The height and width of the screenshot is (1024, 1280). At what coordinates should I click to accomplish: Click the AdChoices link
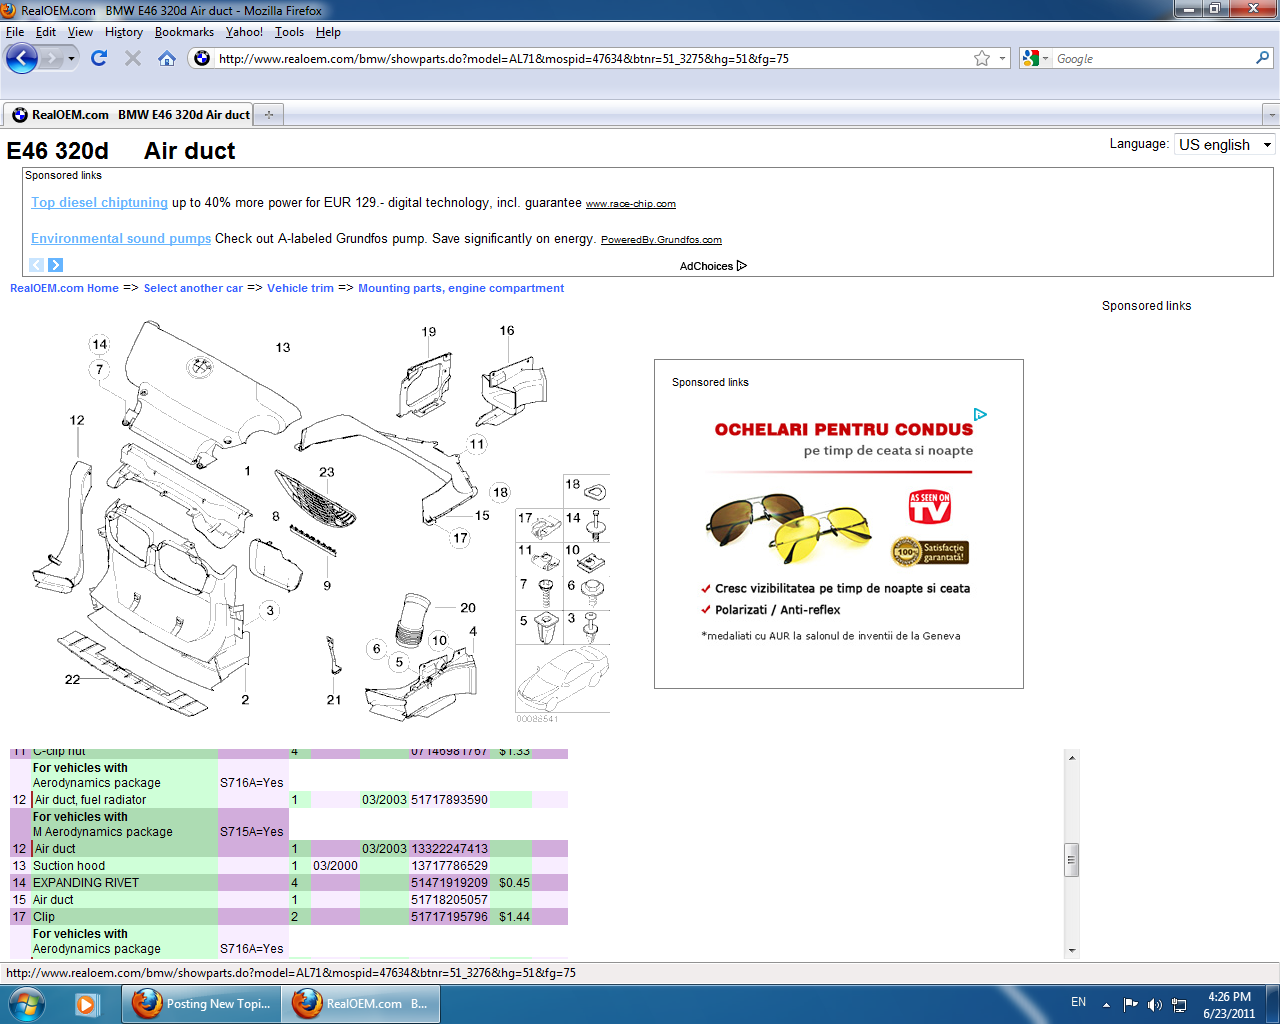click(x=713, y=266)
